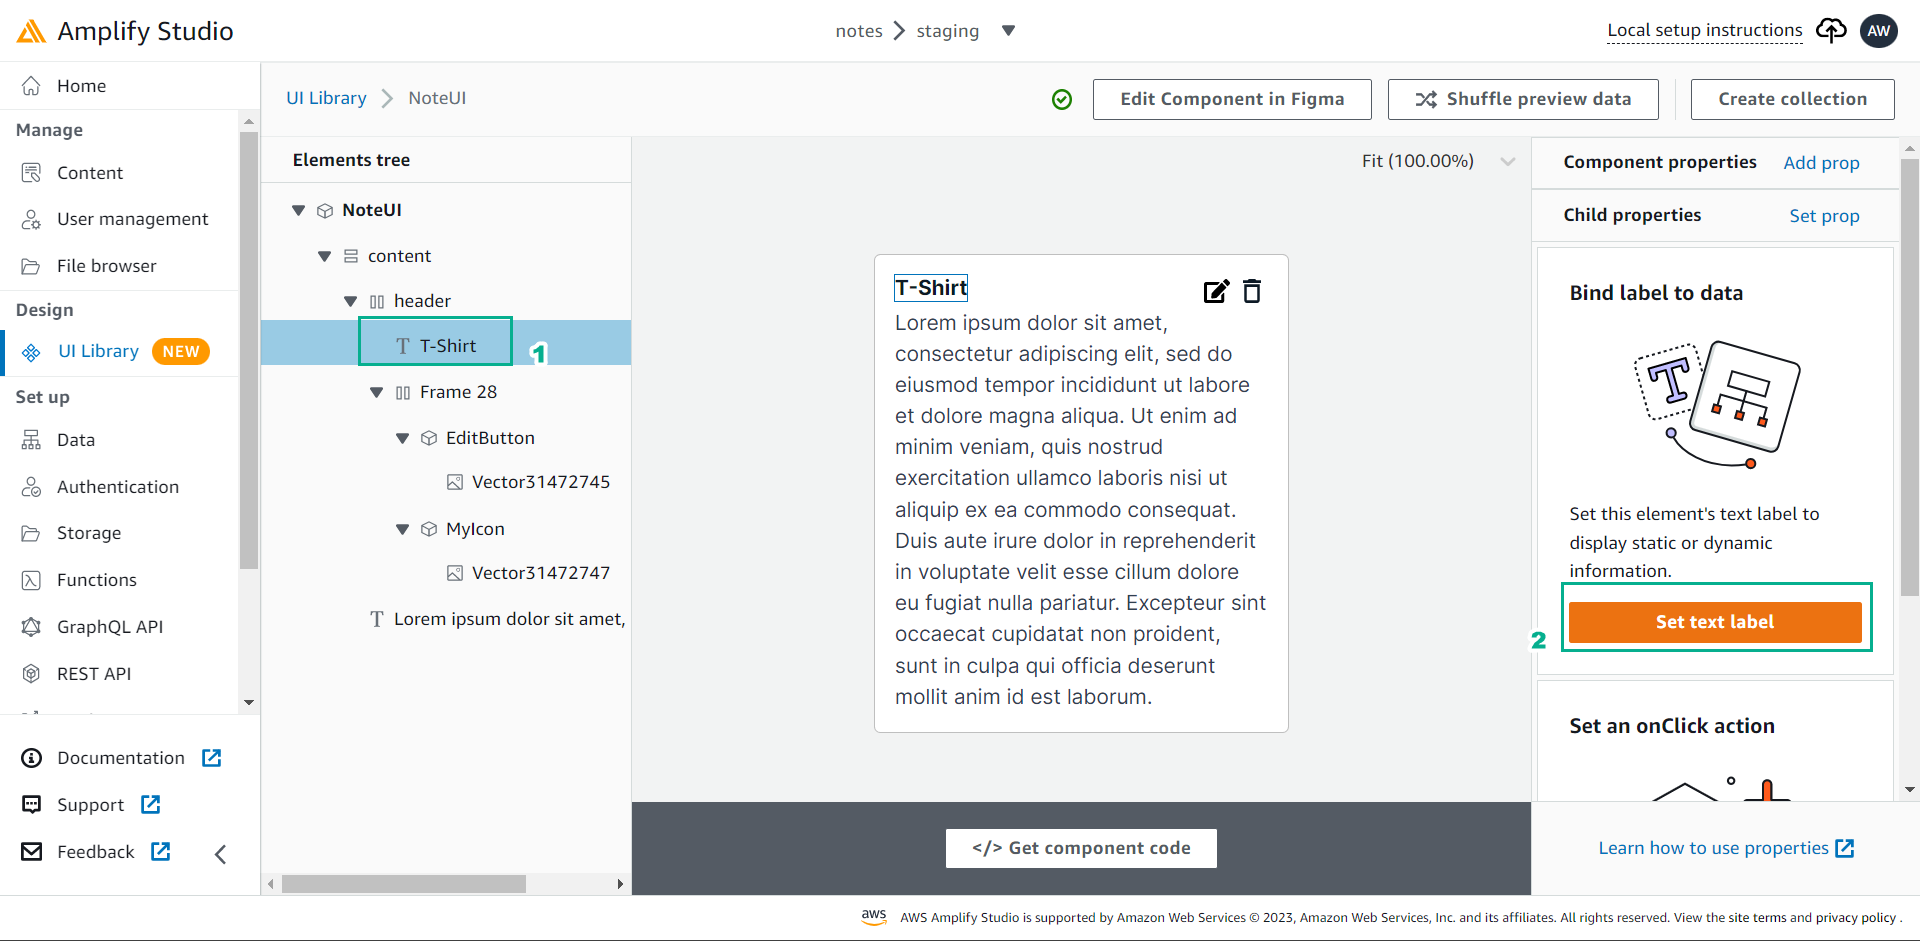Click the sidebar vertical scrollbar
The width and height of the screenshot is (1920, 941).
[x=249, y=350]
